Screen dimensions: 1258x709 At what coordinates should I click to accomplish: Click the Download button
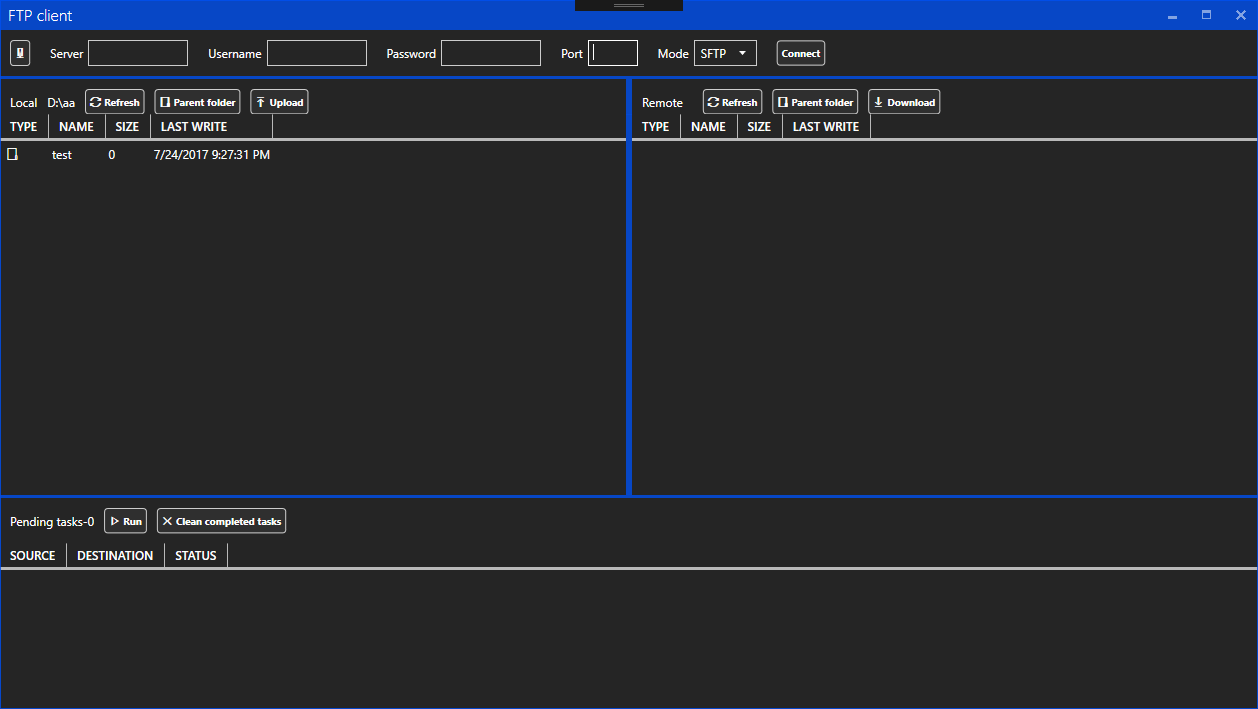(x=904, y=102)
